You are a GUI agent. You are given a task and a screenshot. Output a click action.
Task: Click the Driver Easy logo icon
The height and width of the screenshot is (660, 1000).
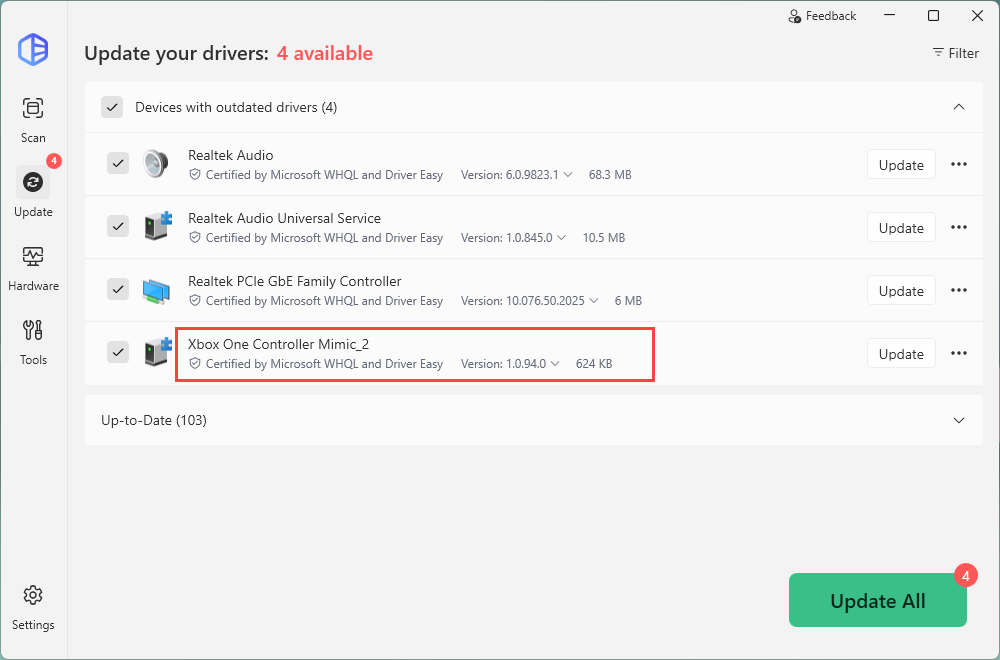pyautogui.click(x=33, y=49)
